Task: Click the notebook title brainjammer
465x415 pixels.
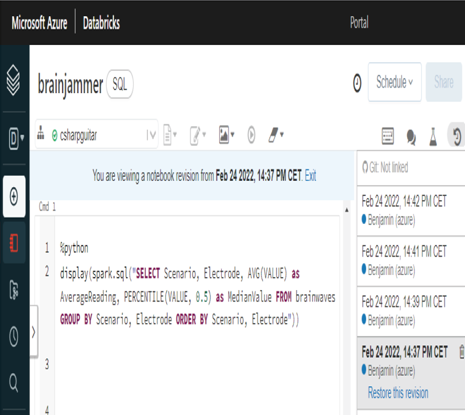Action: [x=70, y=85]
